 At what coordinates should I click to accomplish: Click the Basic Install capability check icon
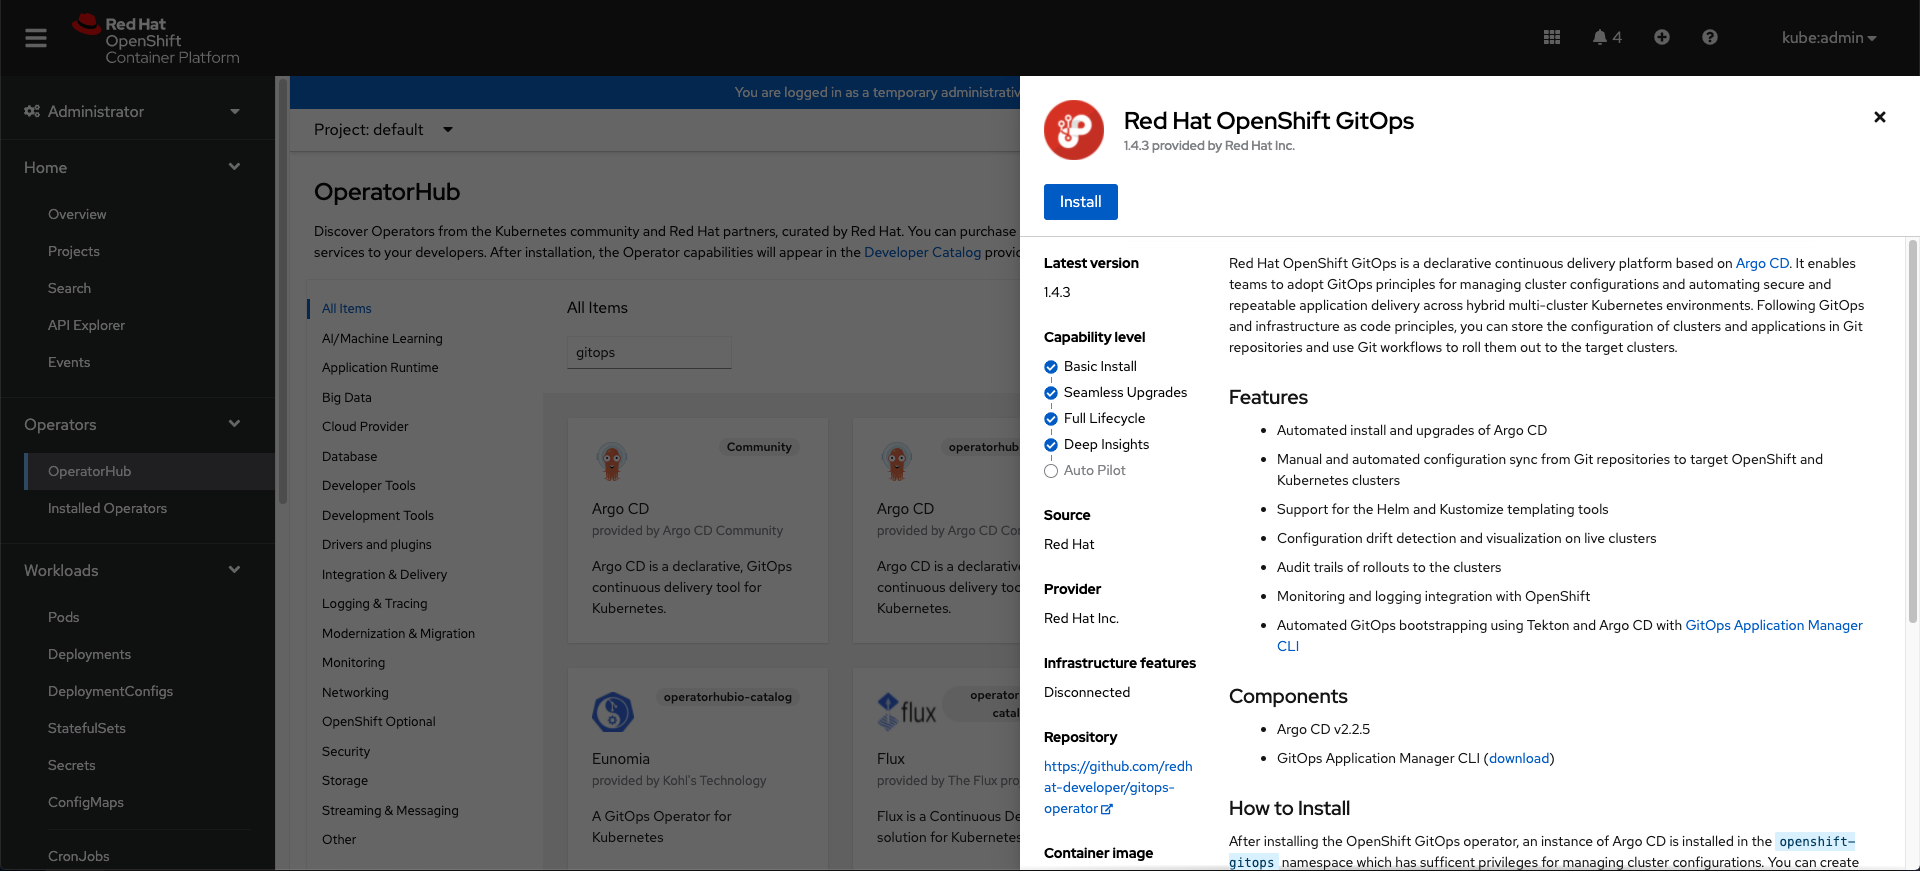[1051, 367]
